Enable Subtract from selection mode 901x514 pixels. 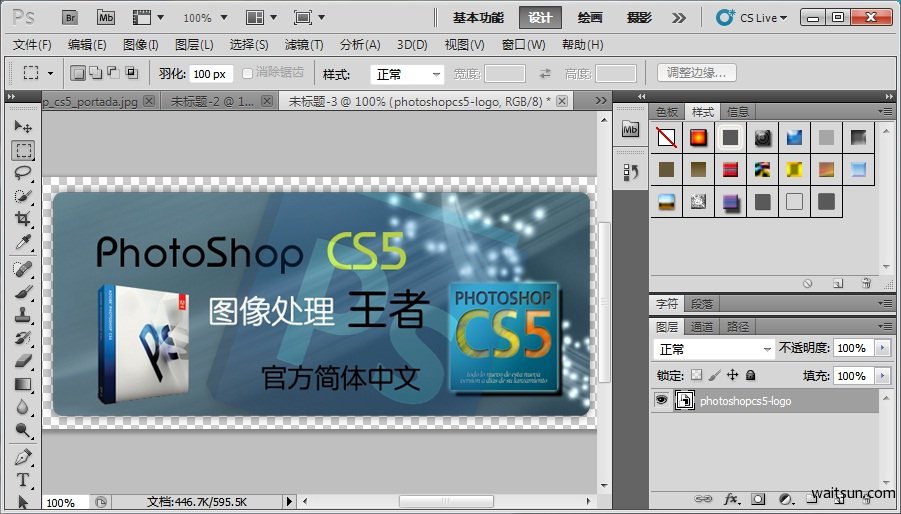pyautogui.click(x=113, y=73)
